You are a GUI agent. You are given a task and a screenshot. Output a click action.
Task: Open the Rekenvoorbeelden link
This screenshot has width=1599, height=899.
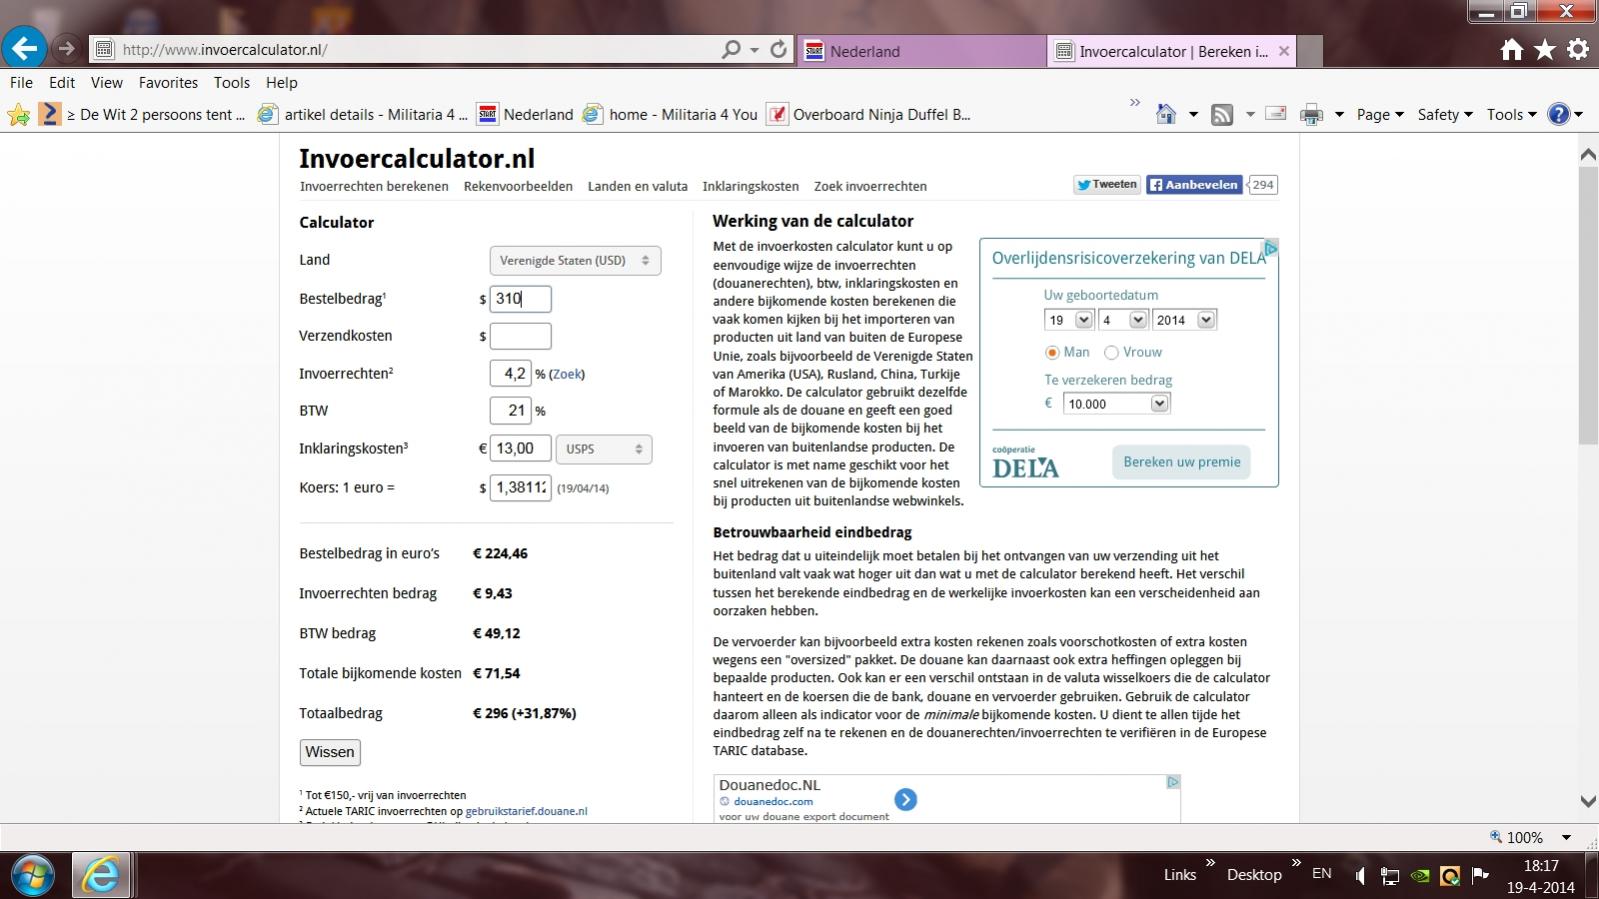click(x=518, y=186)
